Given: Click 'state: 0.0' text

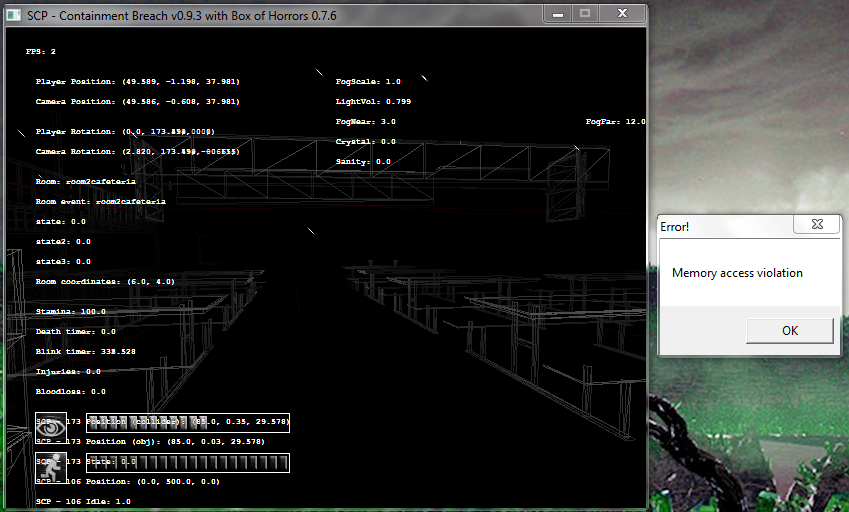Looking at the screenshot, I should tap(61, 222).
